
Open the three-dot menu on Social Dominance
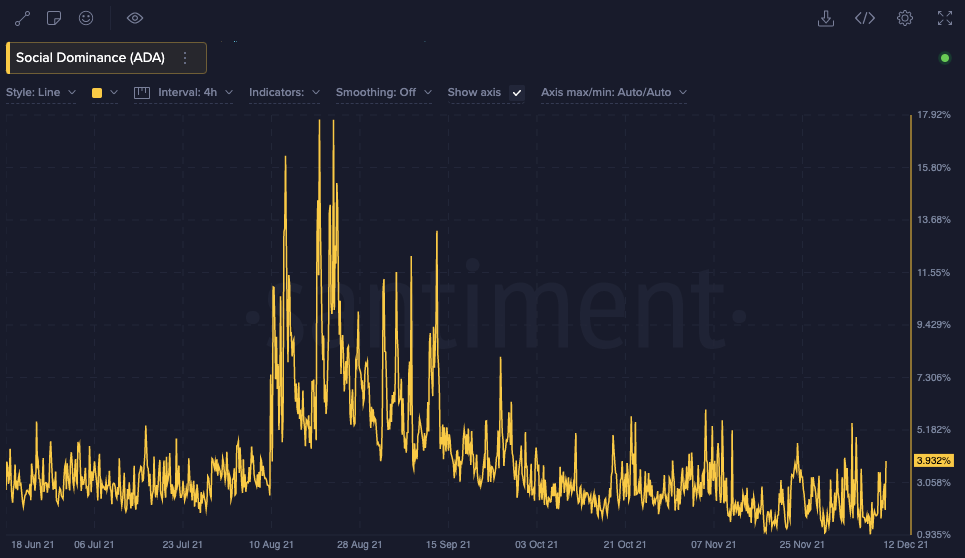184,58
